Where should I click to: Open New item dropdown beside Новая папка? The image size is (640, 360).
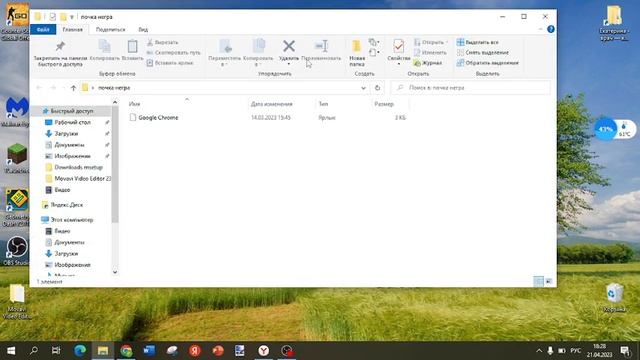(x=374, y=42)
